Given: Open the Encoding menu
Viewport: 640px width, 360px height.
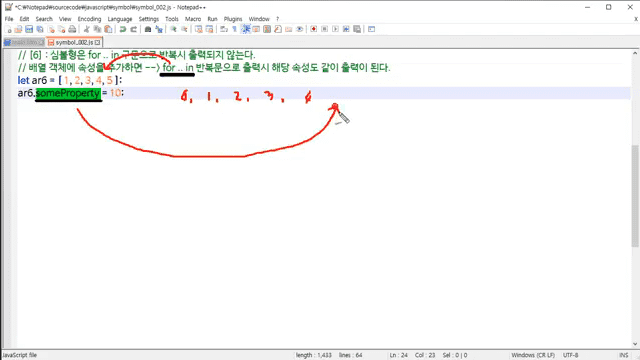Looking at the screenshot, I should tap(89, 19).
